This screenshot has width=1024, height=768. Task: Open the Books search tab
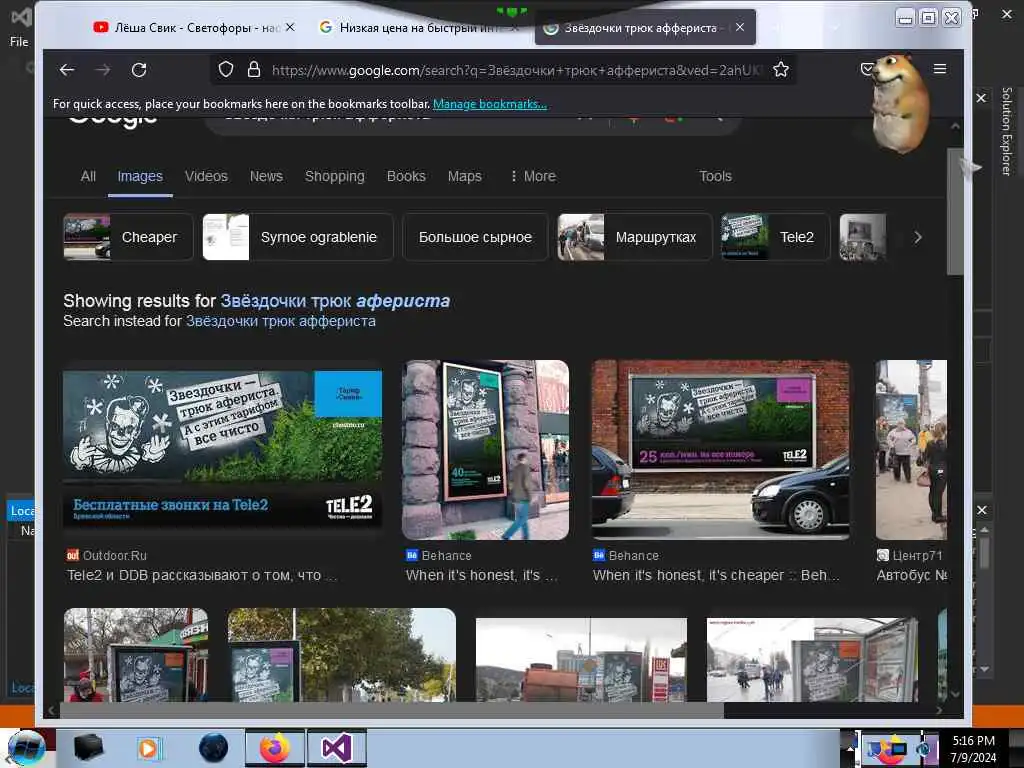click(406, 176)
